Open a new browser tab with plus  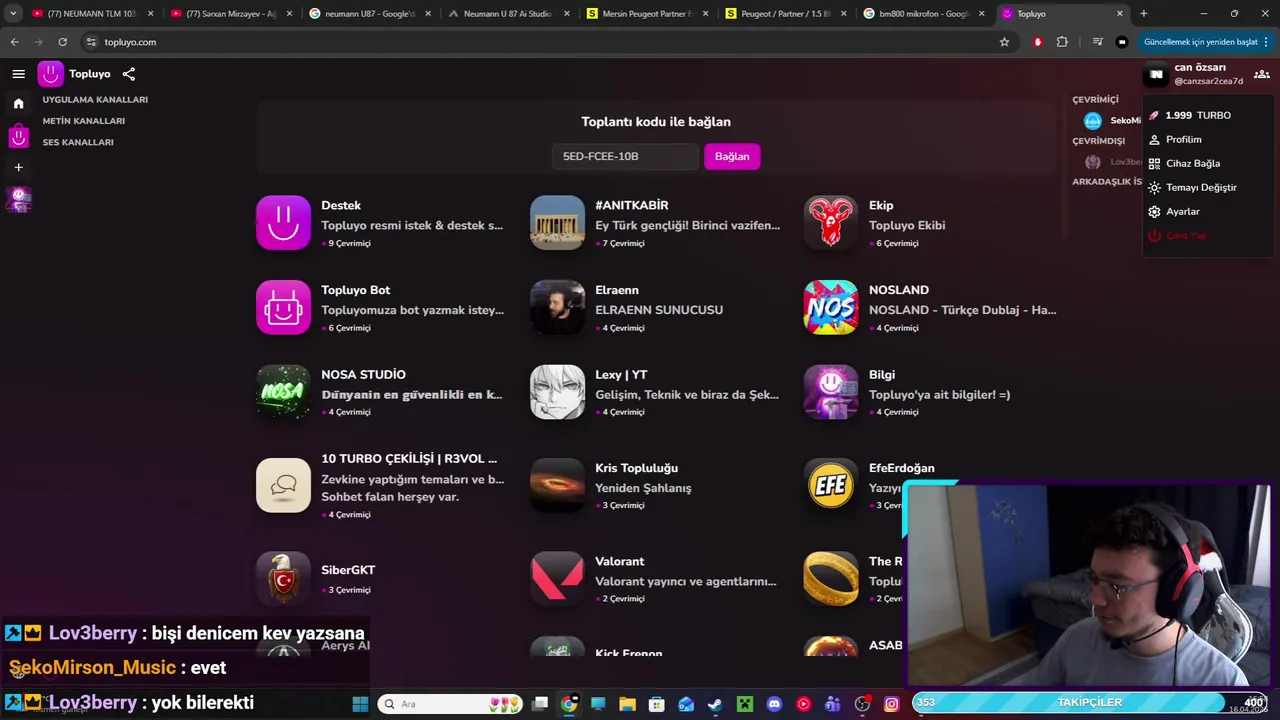click(x=1144, y=14)
